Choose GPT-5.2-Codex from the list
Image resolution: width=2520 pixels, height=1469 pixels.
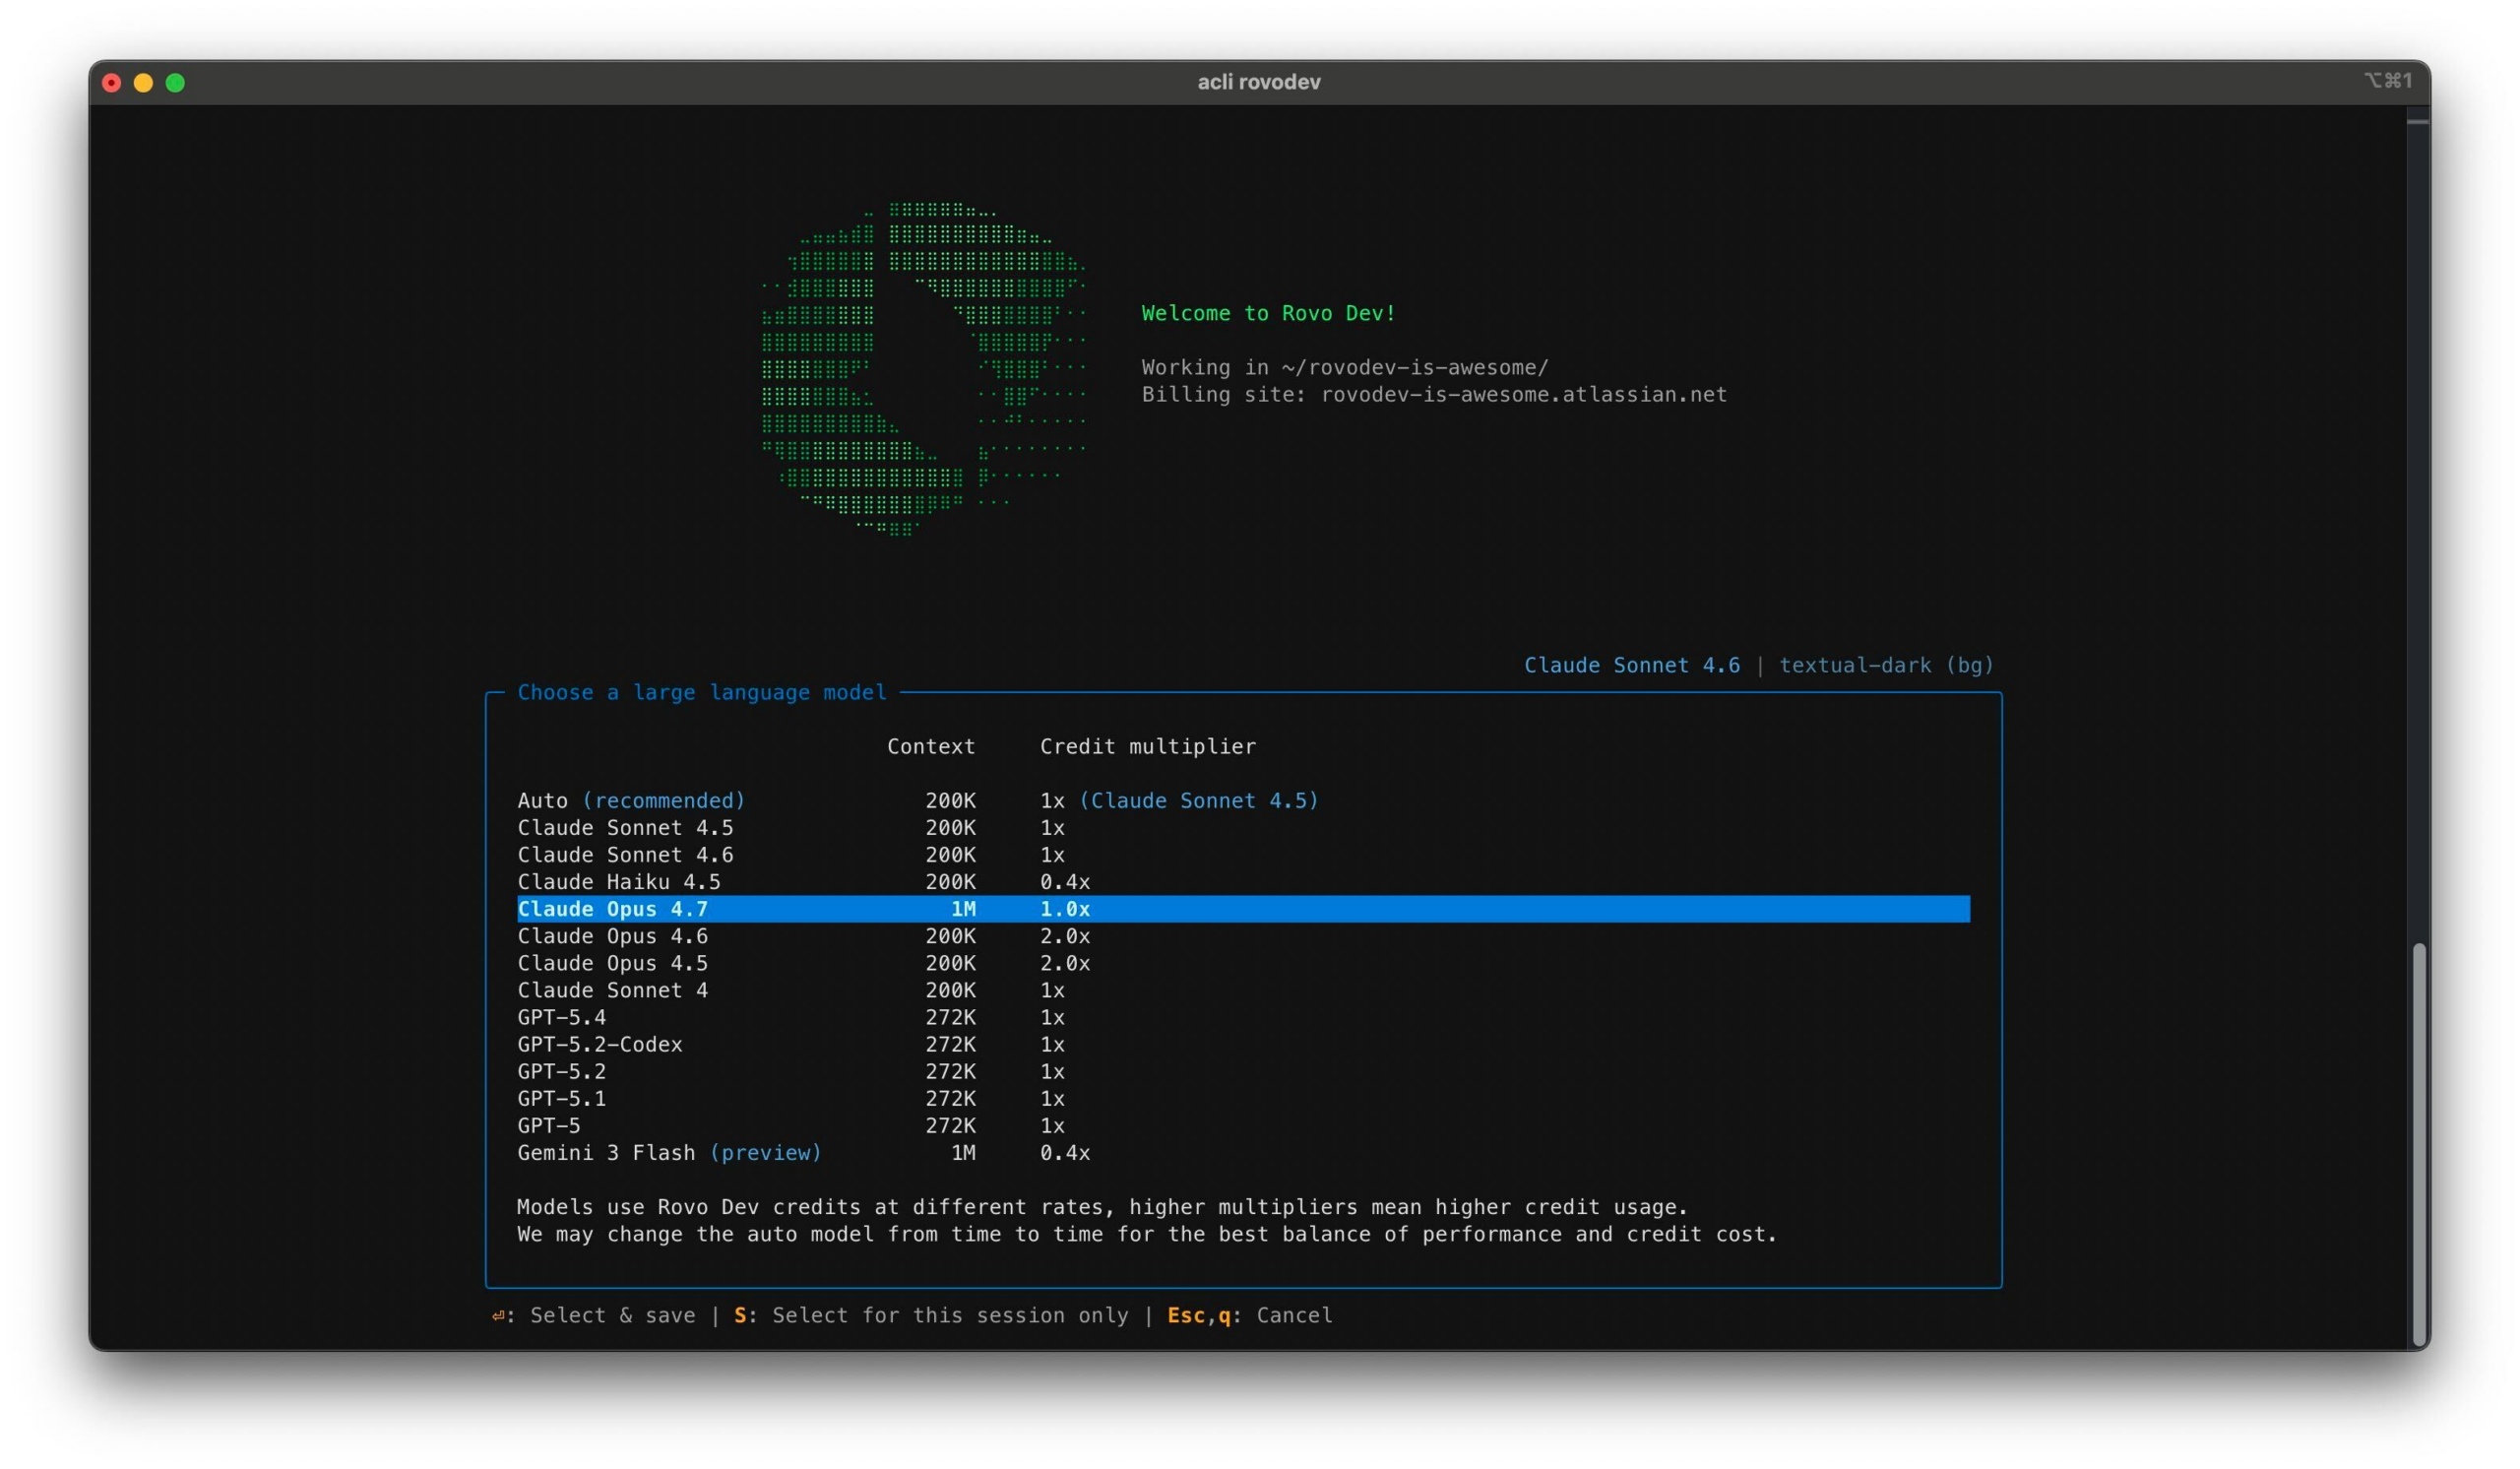click(1243, 1043)
